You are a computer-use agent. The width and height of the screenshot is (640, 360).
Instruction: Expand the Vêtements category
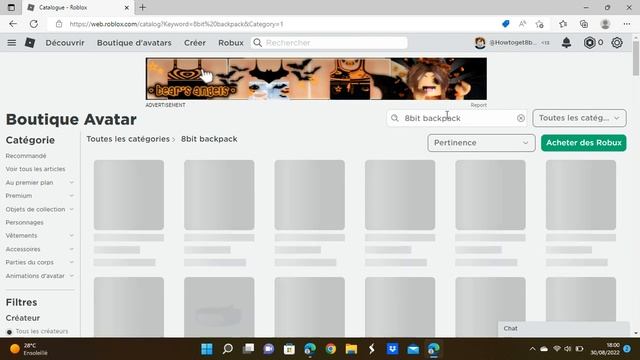71,236
